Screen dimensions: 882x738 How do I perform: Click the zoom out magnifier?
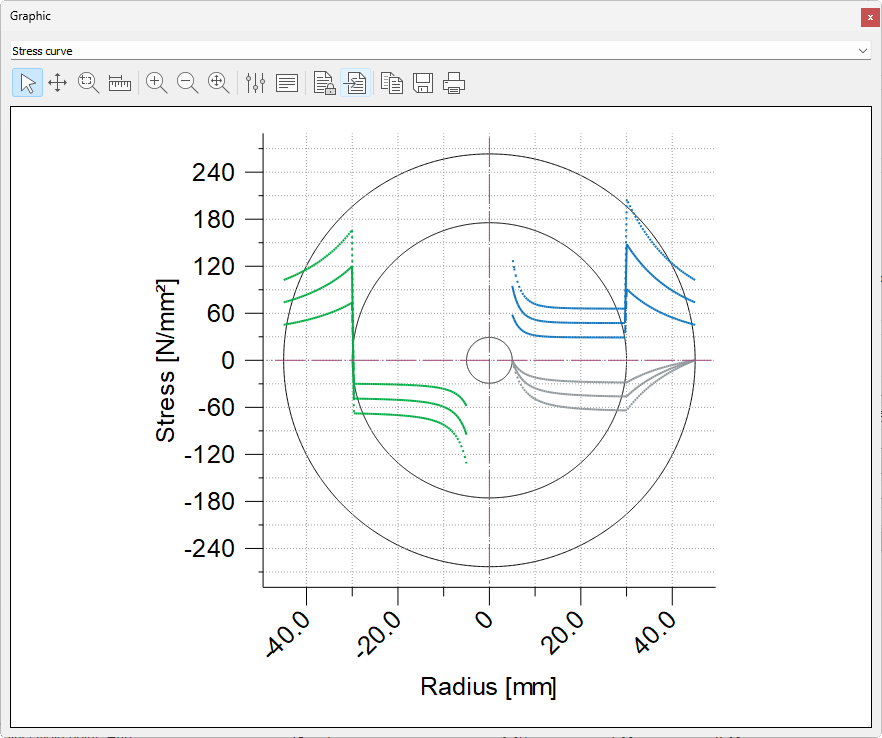pyautogui.click(x=187, y=83)
